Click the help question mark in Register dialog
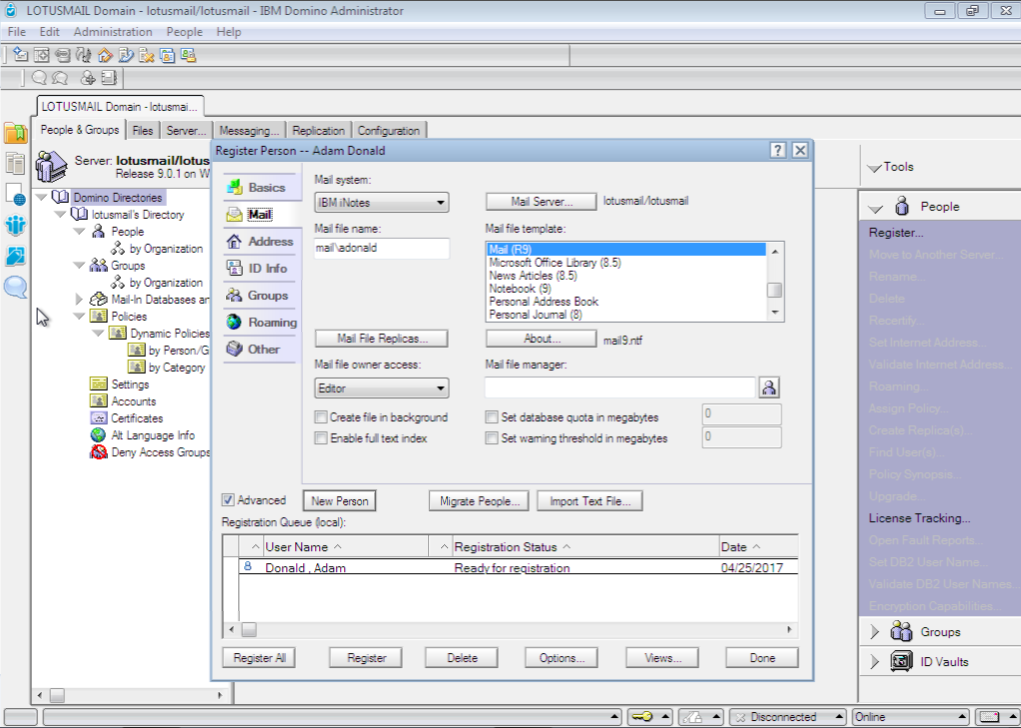 (x=777, y=150)
